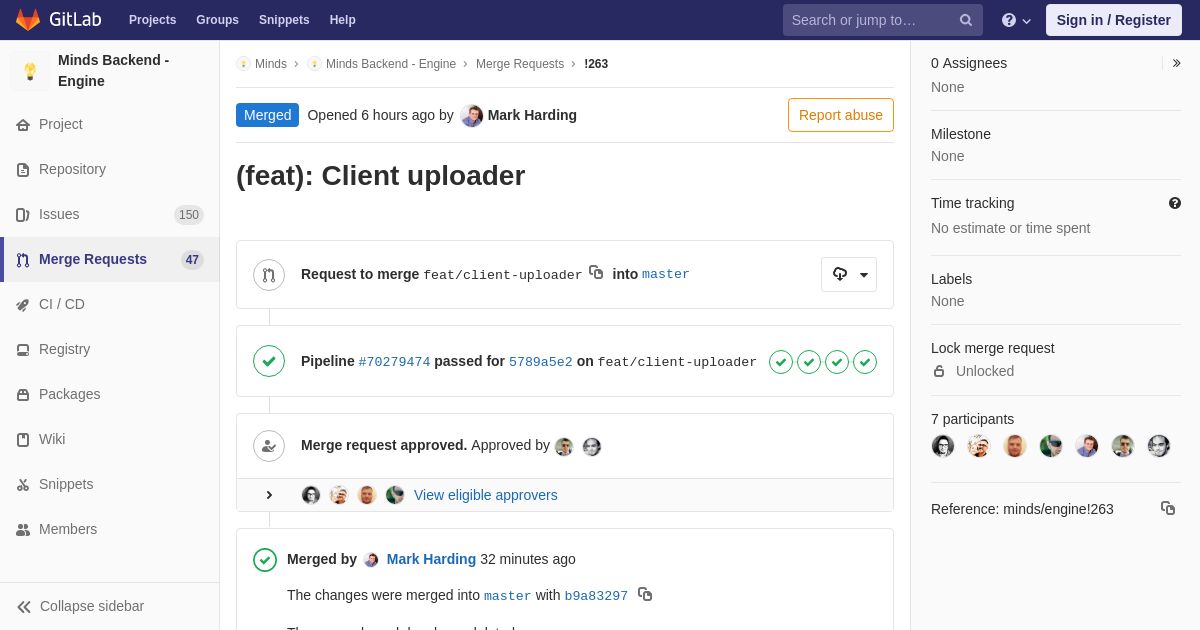The image size is (1200, 630).
Task: Click the first pipeline stage check icon
Action: click(x=781, y=362)
